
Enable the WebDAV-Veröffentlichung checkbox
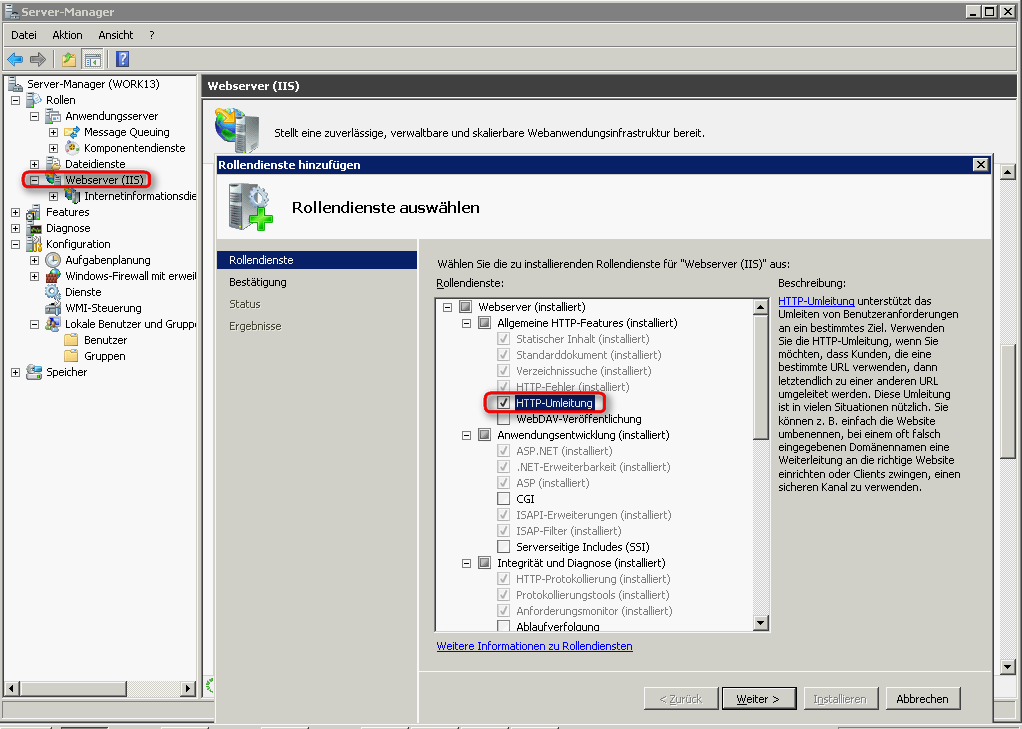pyautogui.click(x=504, y=419)
